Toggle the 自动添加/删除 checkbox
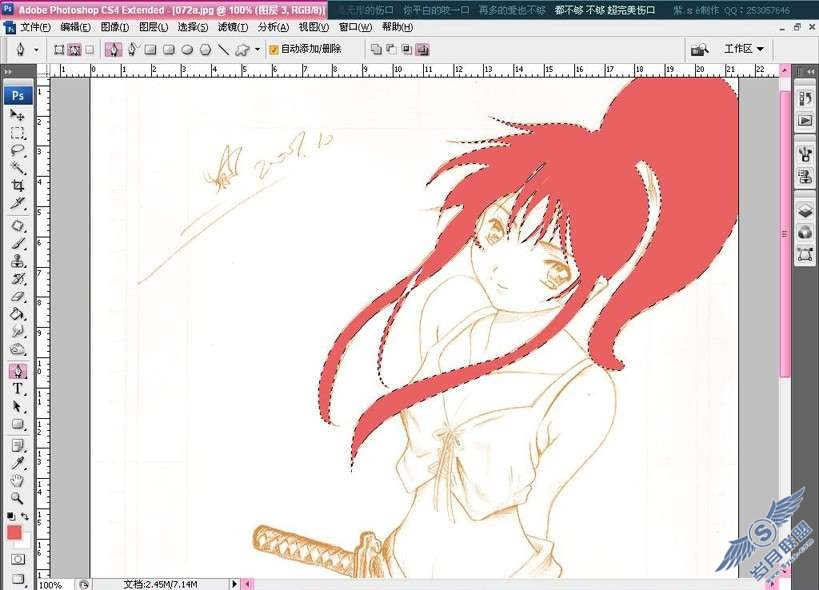 pos(274,50)
